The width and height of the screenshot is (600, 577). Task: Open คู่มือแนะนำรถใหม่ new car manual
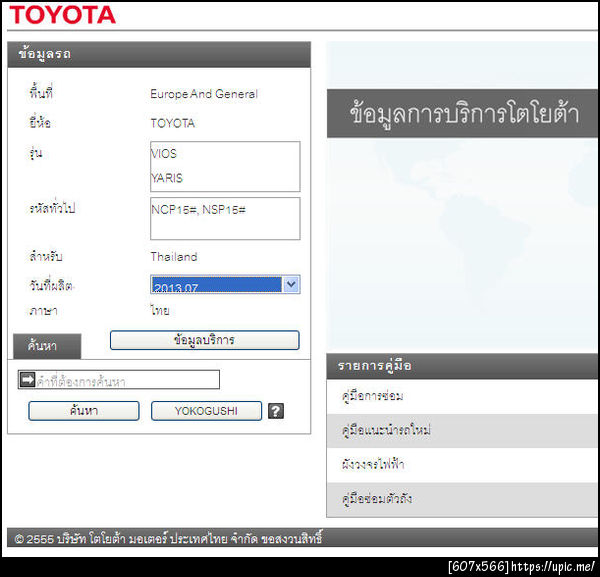coord(462,431)
